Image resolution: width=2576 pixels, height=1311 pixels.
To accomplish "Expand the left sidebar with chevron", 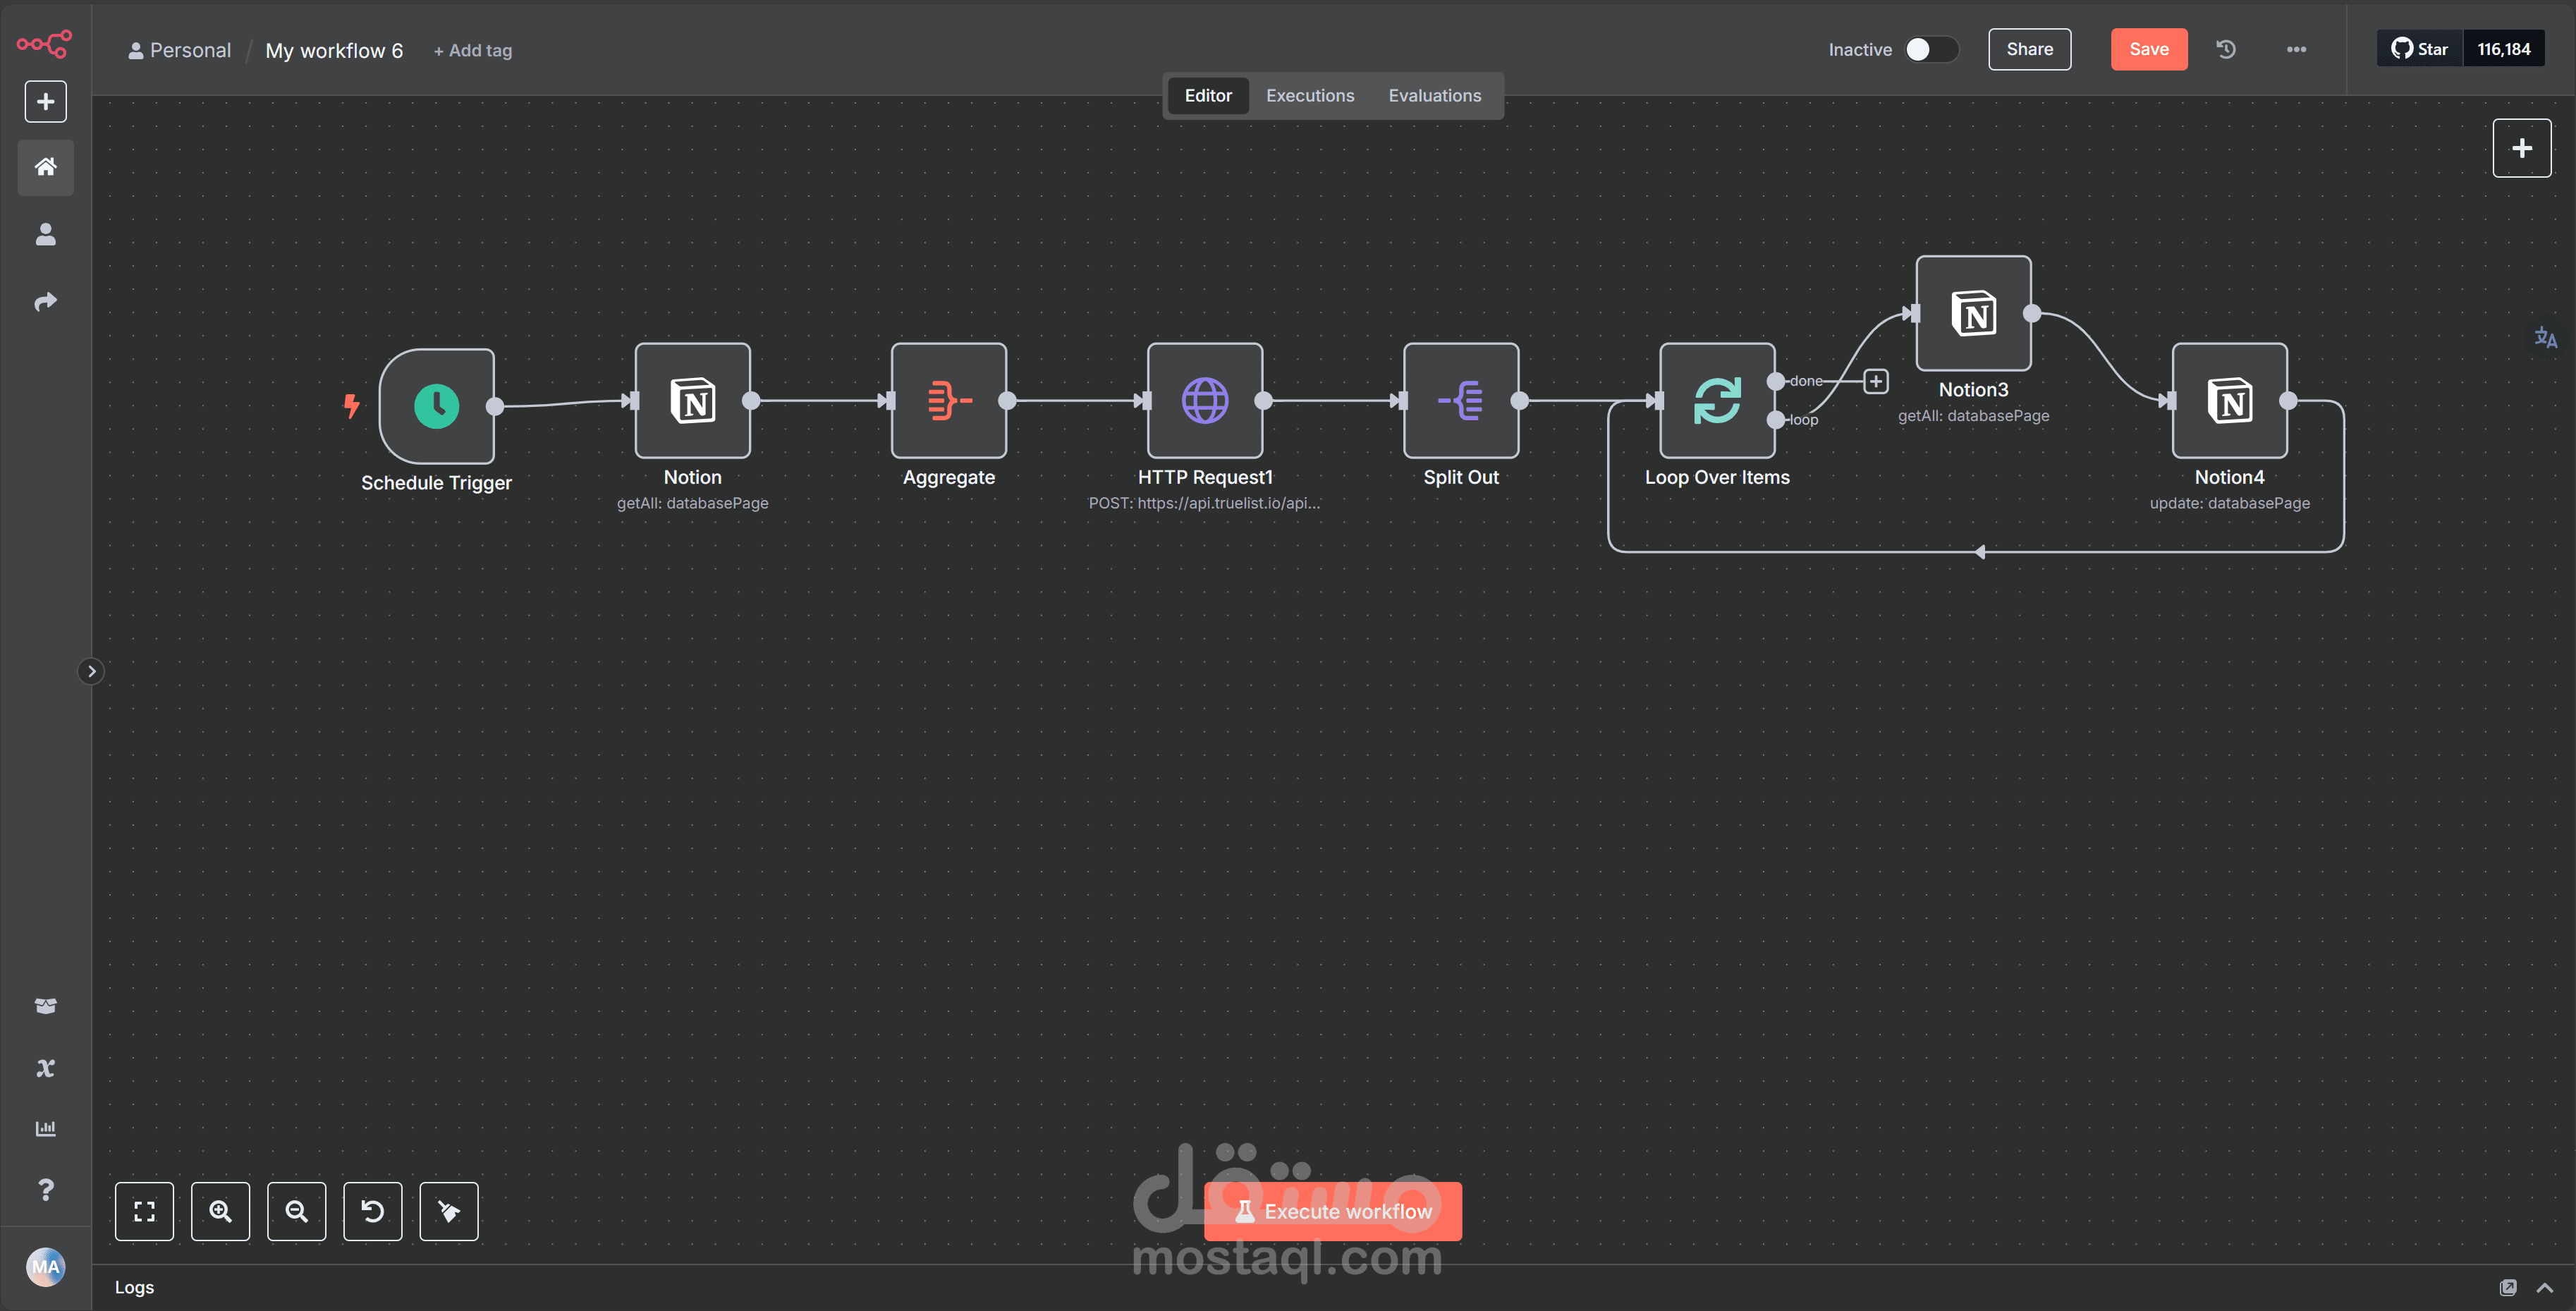I will coord(91,671).
